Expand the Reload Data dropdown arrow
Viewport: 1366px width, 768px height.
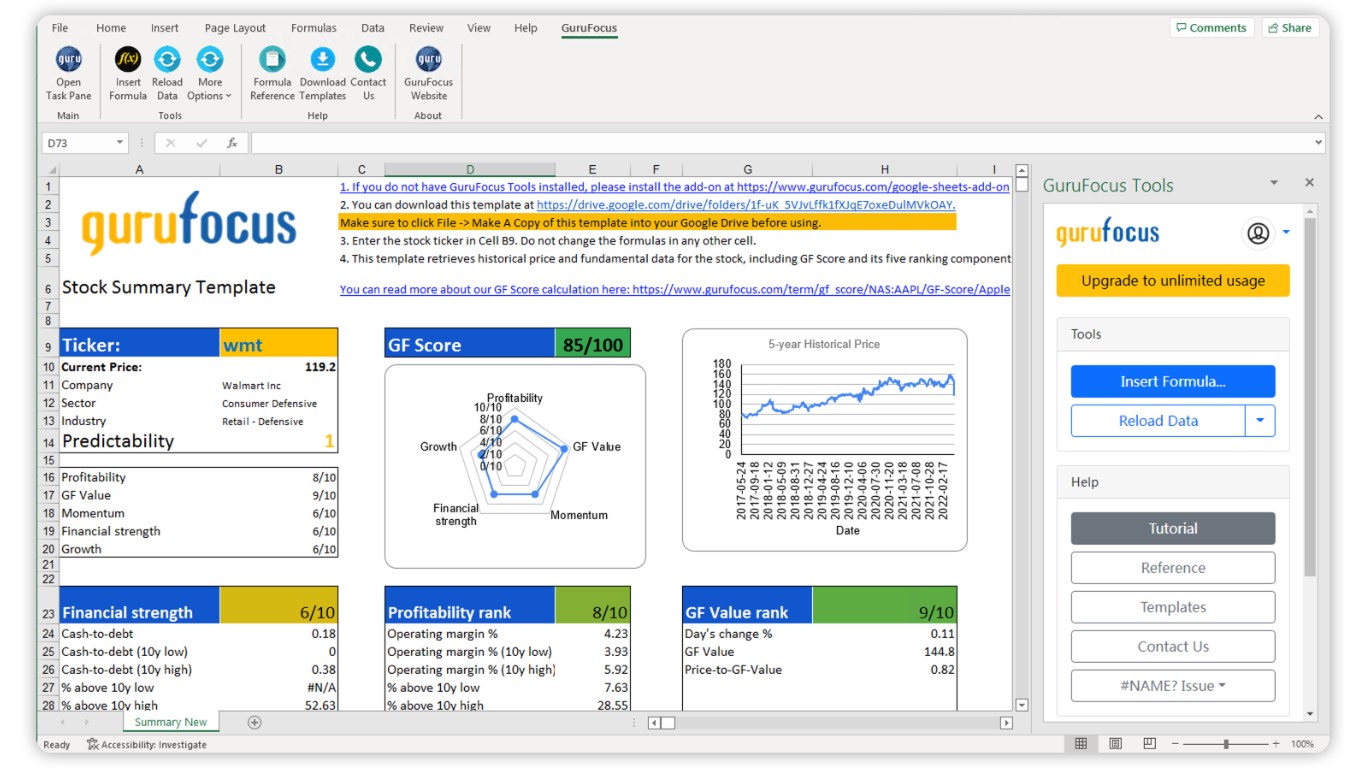click(x=1260, y=421)
